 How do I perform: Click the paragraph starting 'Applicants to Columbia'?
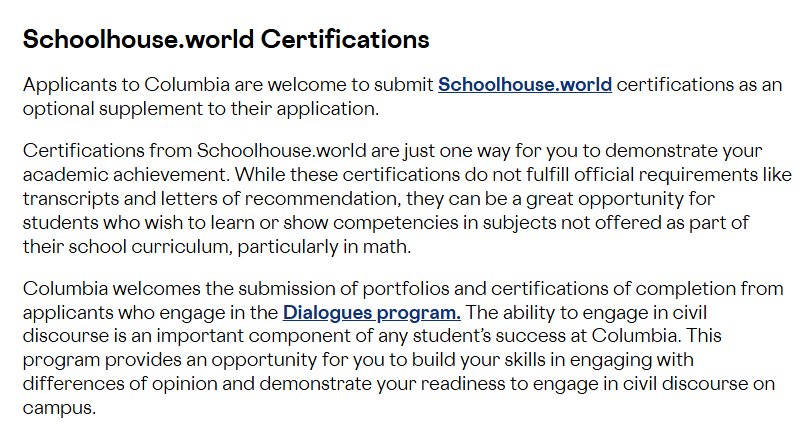tap(402, 97)
